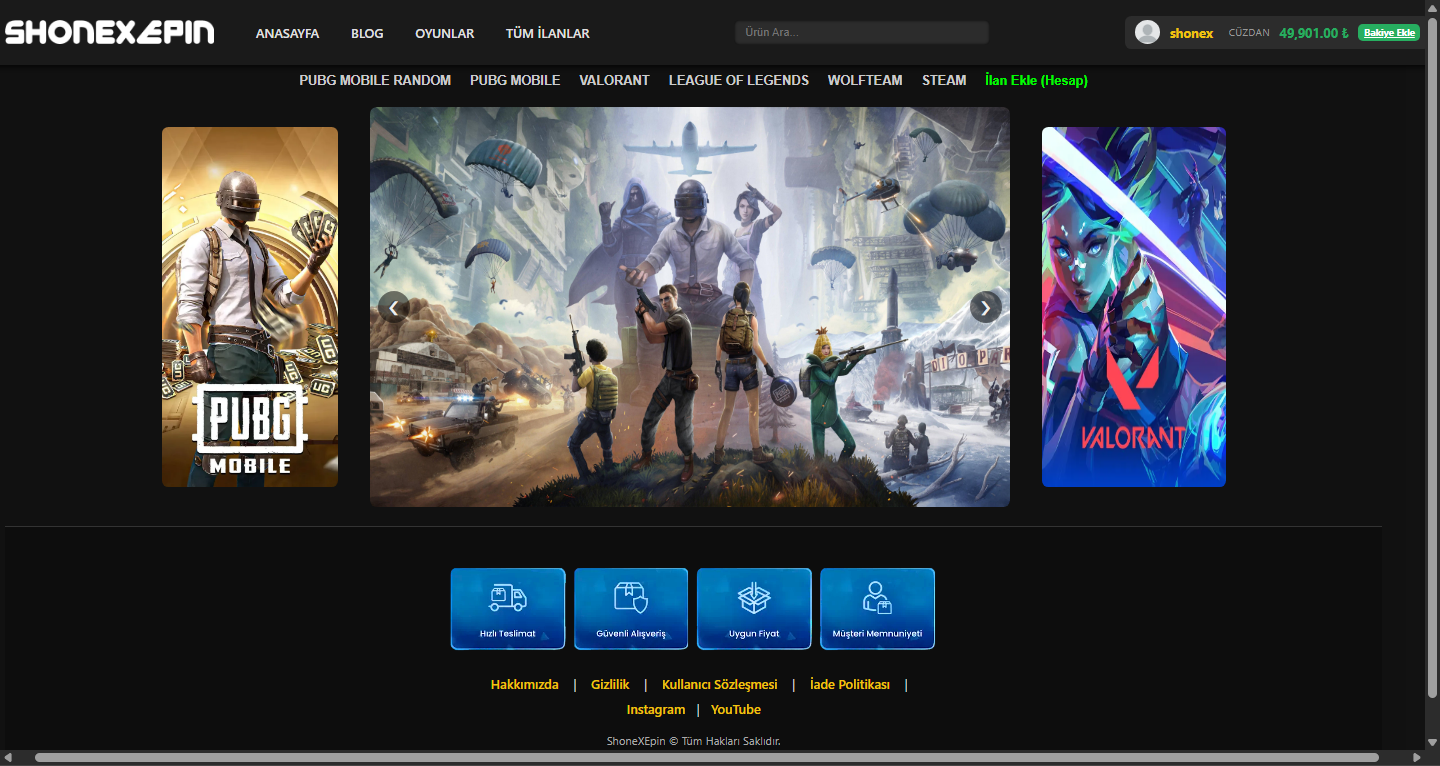Image resolution: width=1440 pixels, height=766 pixels.
Task: Open the Instagram footer link
Action: pyautogui.click(x=656, y=710)
